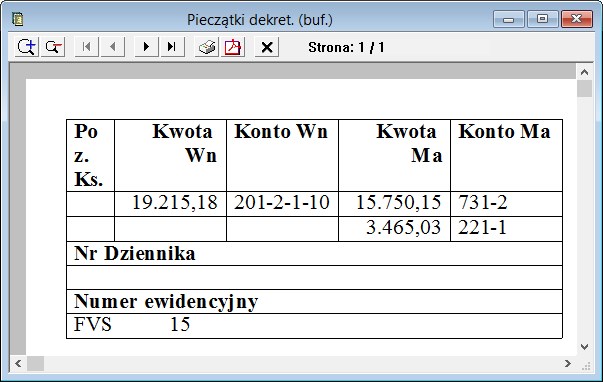The width and height of the screenshot is (603, 382).
Task: Click the amount 3.465,03
Action: (403, 227)
